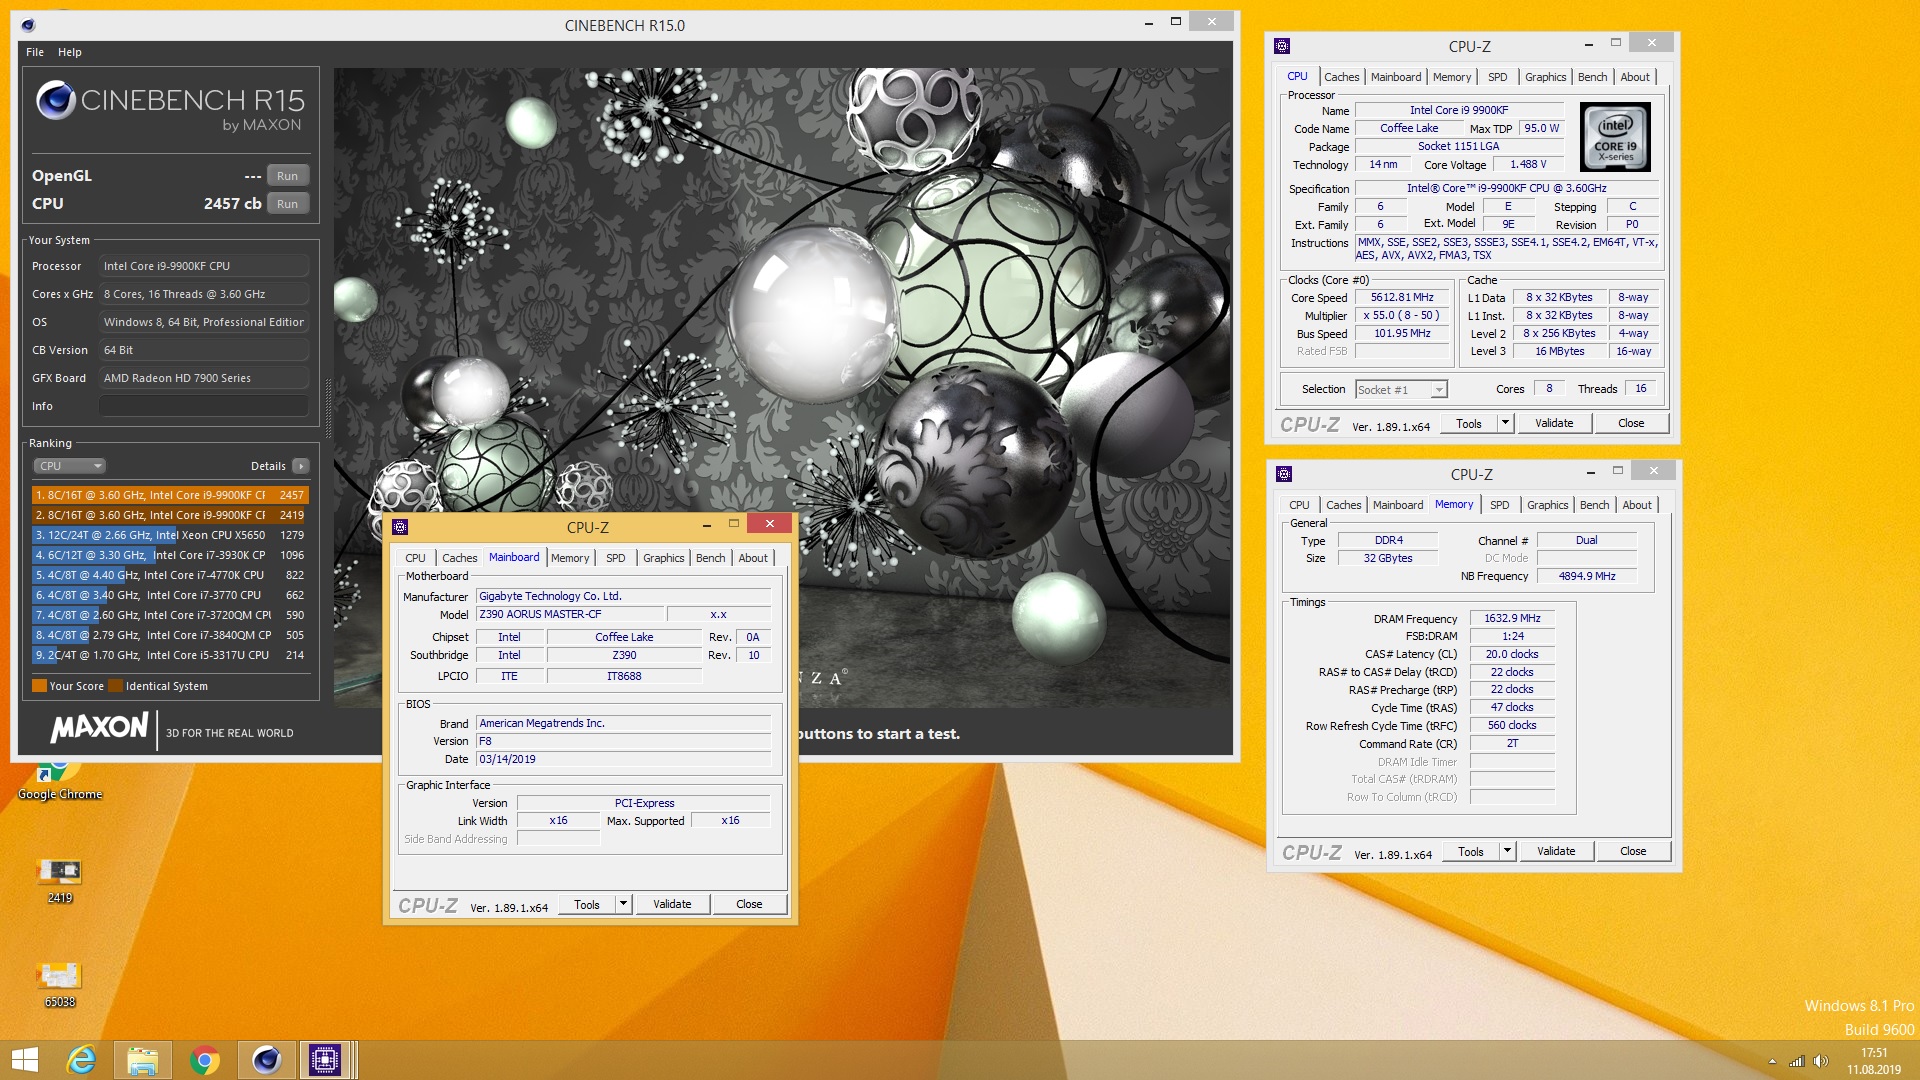
Task: Click Close in top CPU-Z window
Action: pyautogui.click(x=1631, y=423)
